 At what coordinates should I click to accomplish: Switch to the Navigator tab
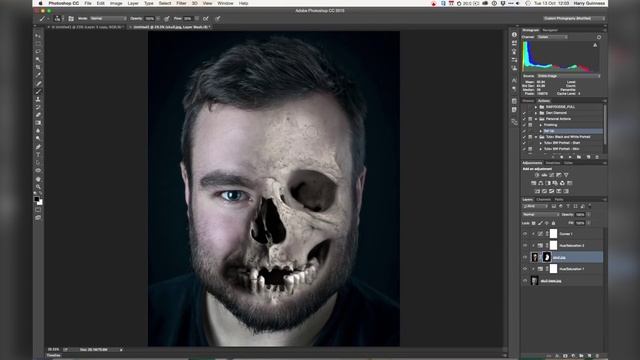point(550,30)
